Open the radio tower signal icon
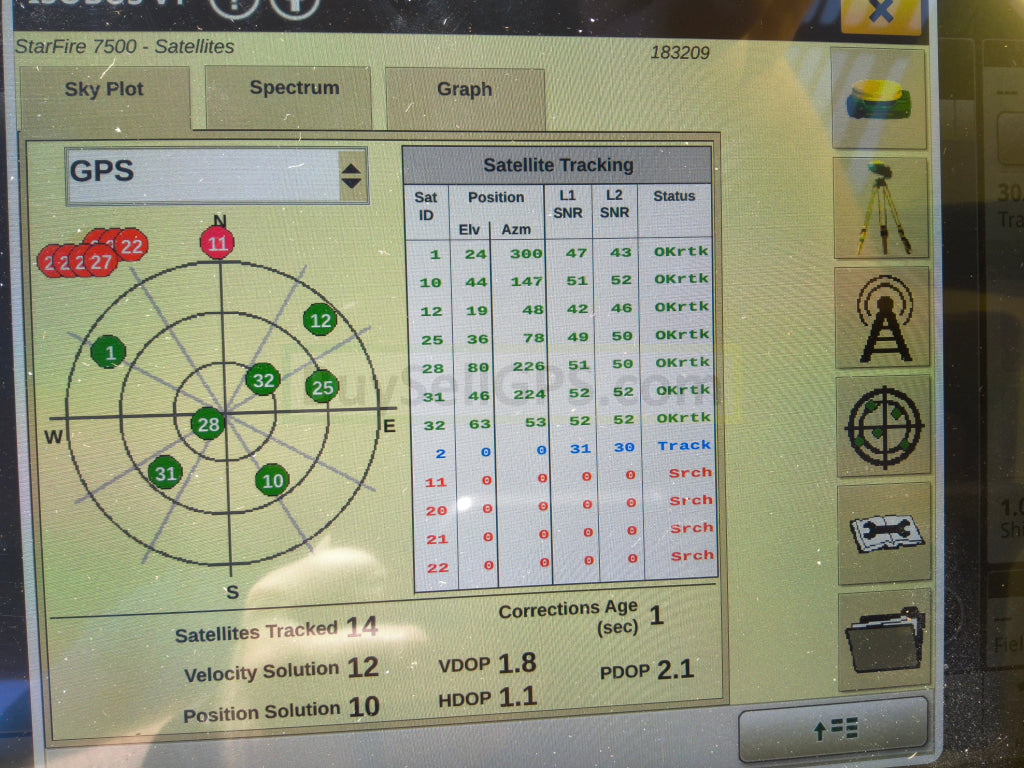The height and width of the screenshot is (768, 1024). [x=882, y=317]
